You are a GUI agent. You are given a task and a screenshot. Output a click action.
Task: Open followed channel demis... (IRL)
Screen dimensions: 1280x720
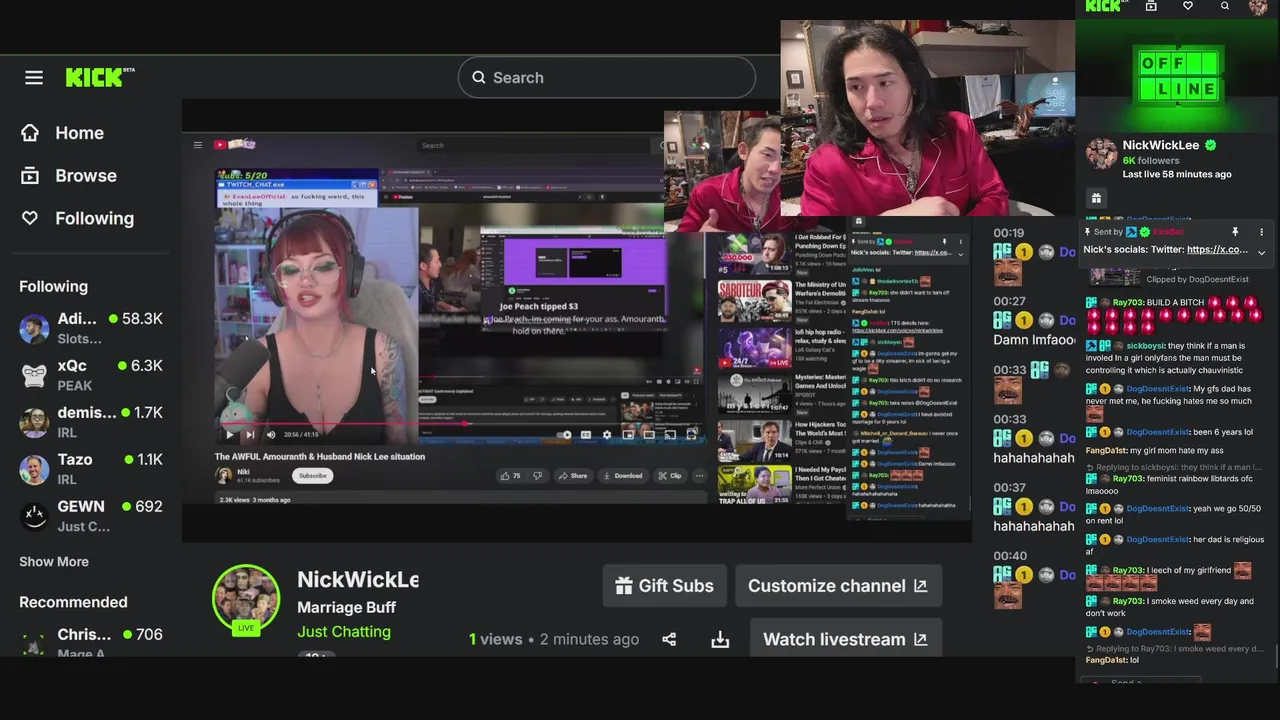tap(91, 422)
